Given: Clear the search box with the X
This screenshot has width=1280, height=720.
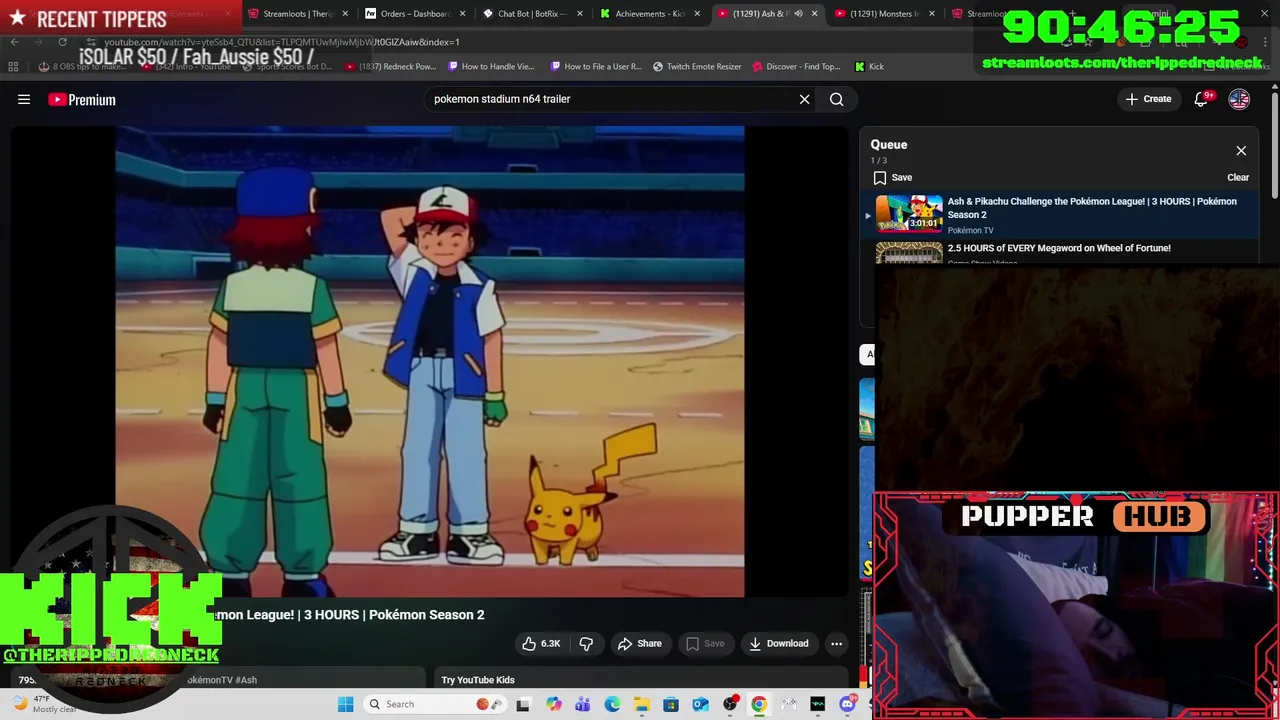Looking at the screenshot, I should pyautogui.click(x=804, y=99).
